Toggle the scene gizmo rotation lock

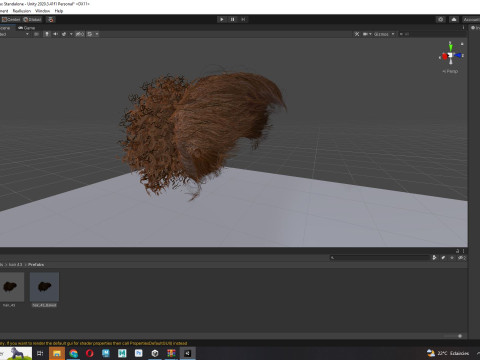pos(462,44)
